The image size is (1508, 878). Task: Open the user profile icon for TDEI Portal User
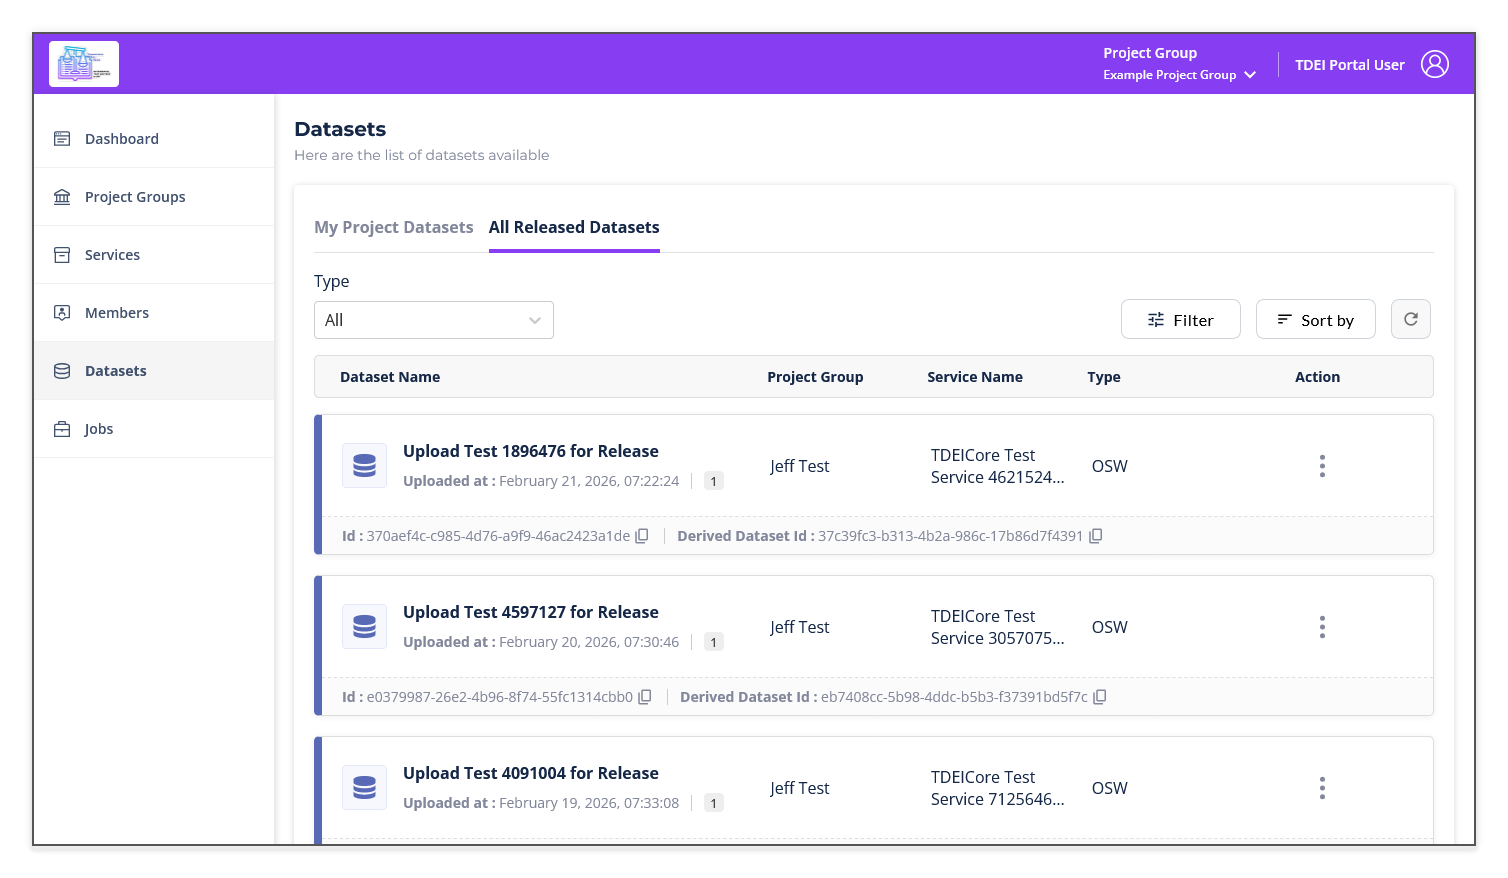click(x=1435, y=63)
